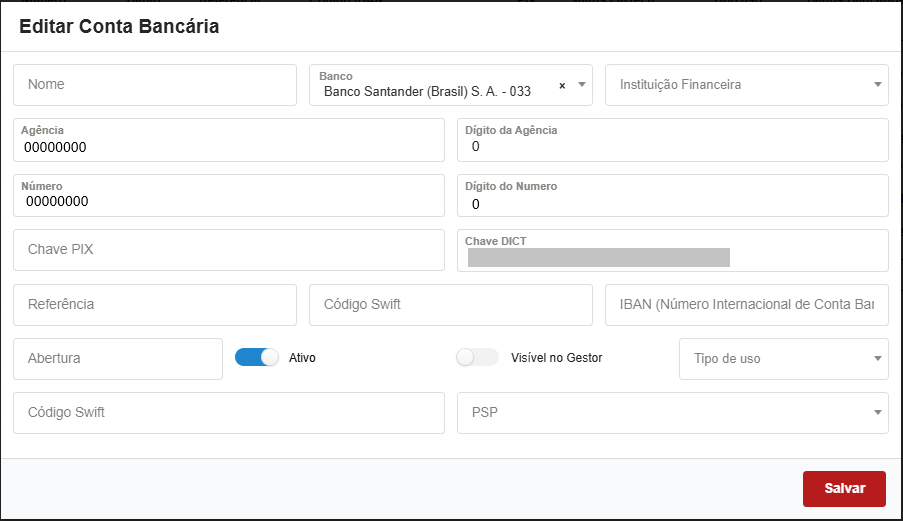Click the Salvar button
Screen dimensions: 903x521
844,488
